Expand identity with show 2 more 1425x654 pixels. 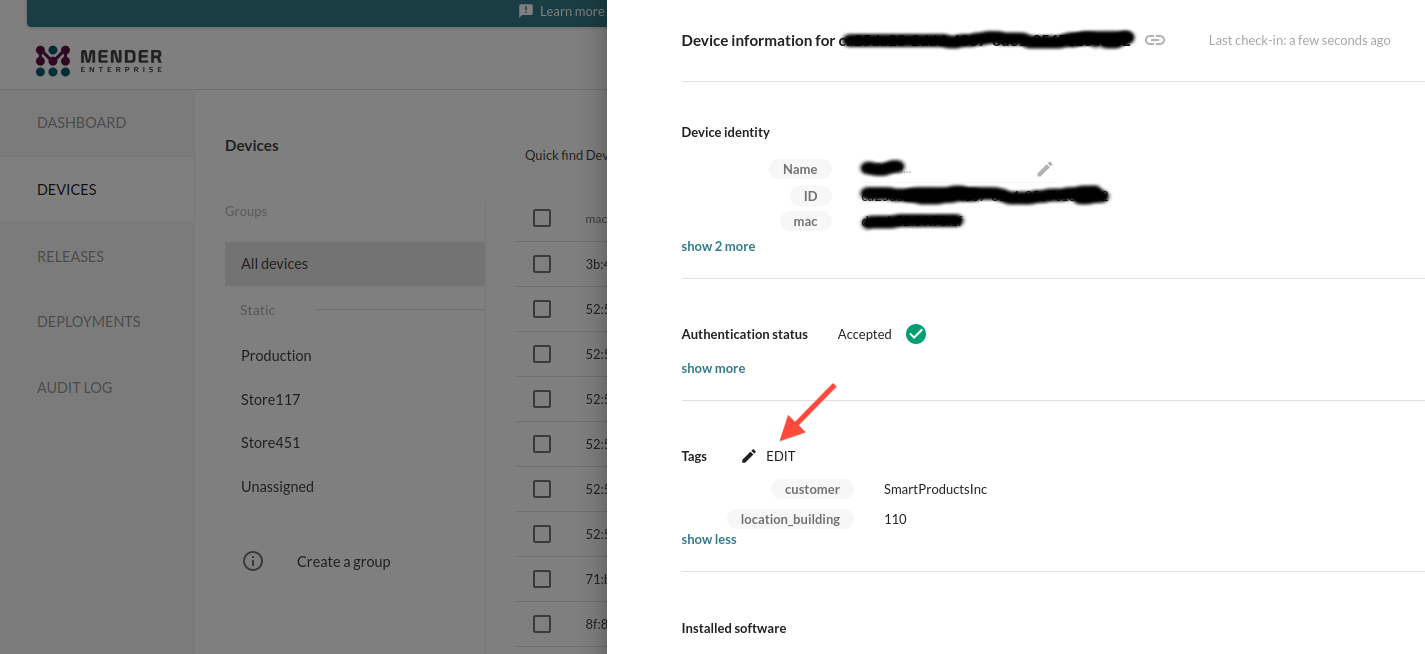click(718, 246)
